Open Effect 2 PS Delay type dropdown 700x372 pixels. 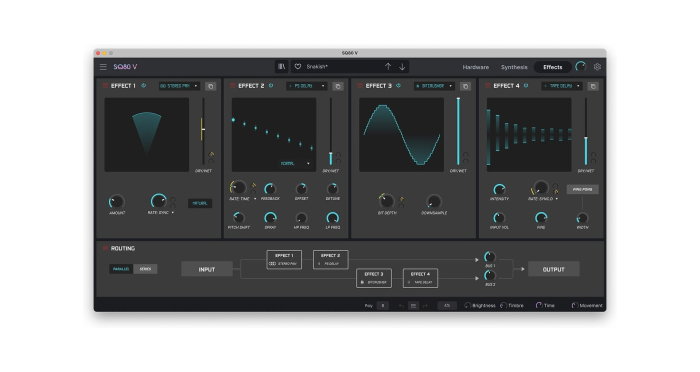(307, 86)
